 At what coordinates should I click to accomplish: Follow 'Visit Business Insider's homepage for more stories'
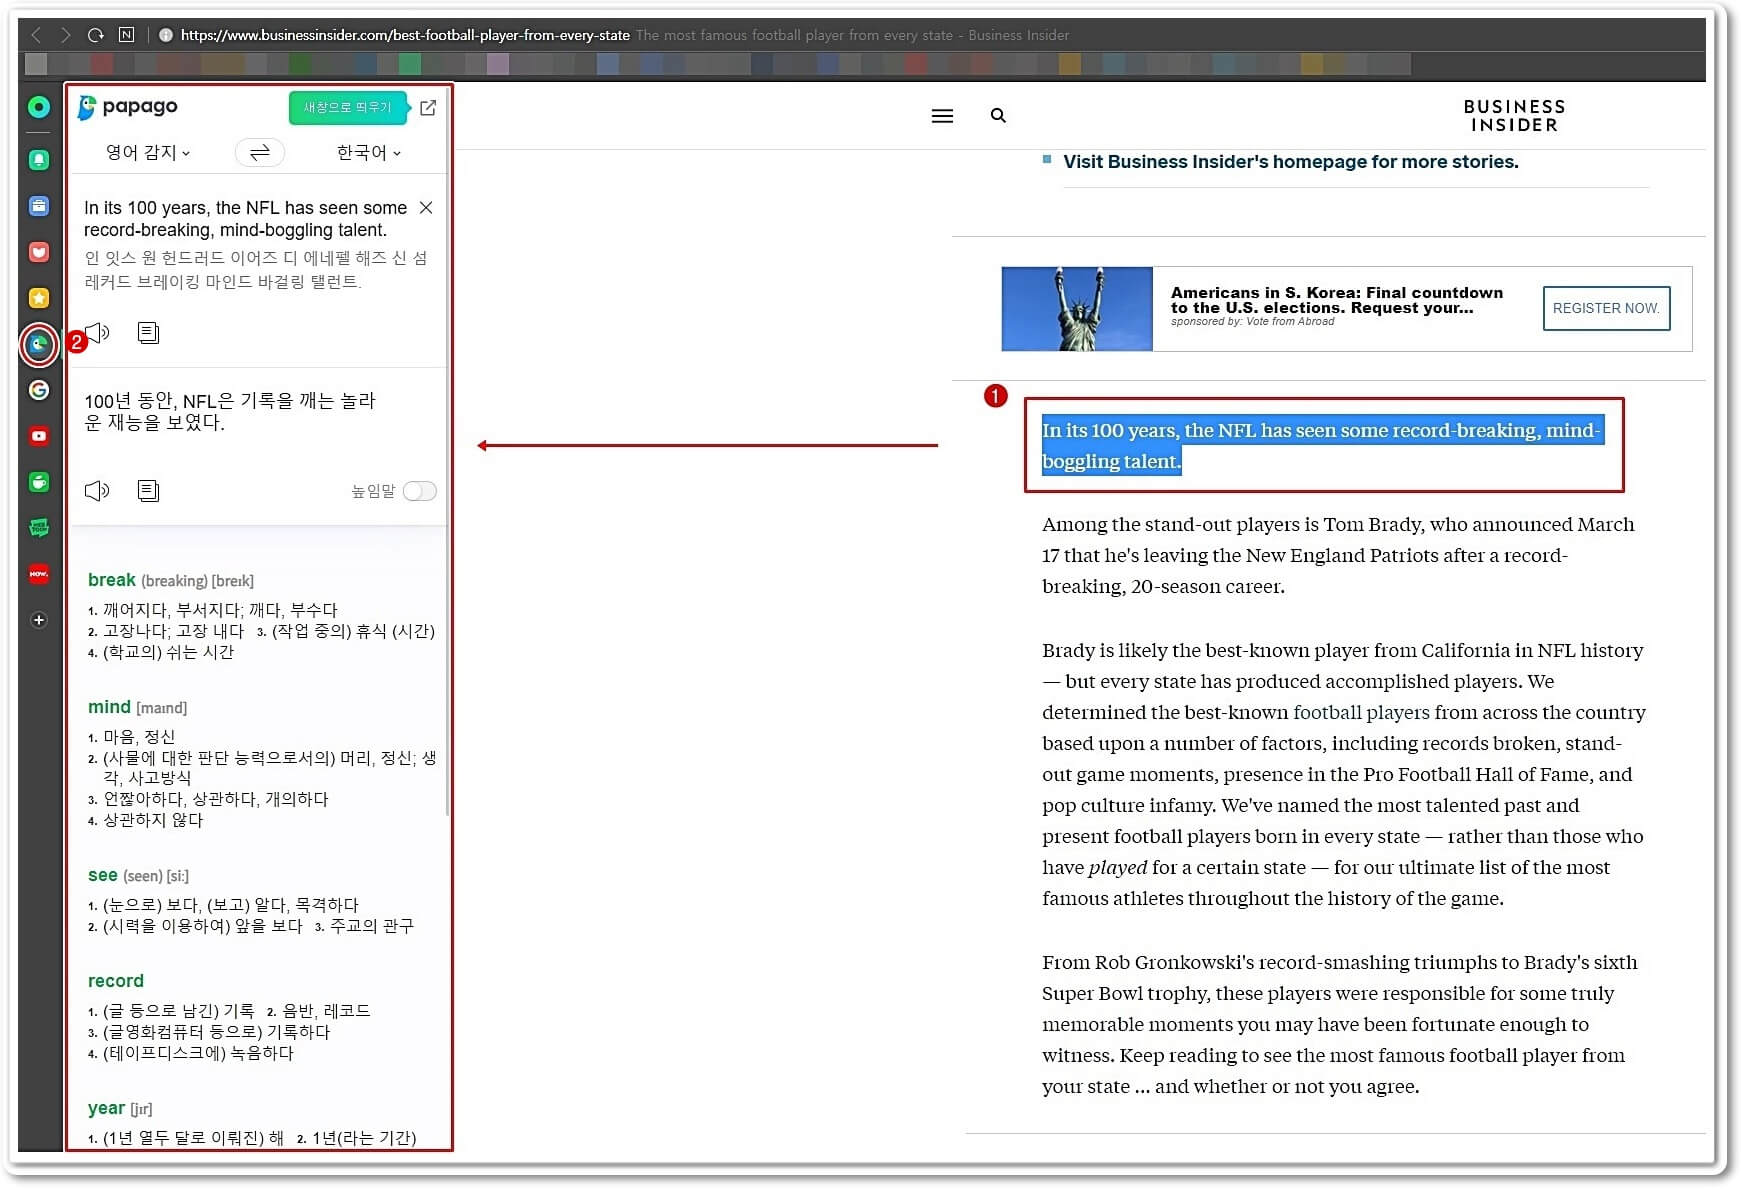pyautogui.click(x=1290, y=162)
